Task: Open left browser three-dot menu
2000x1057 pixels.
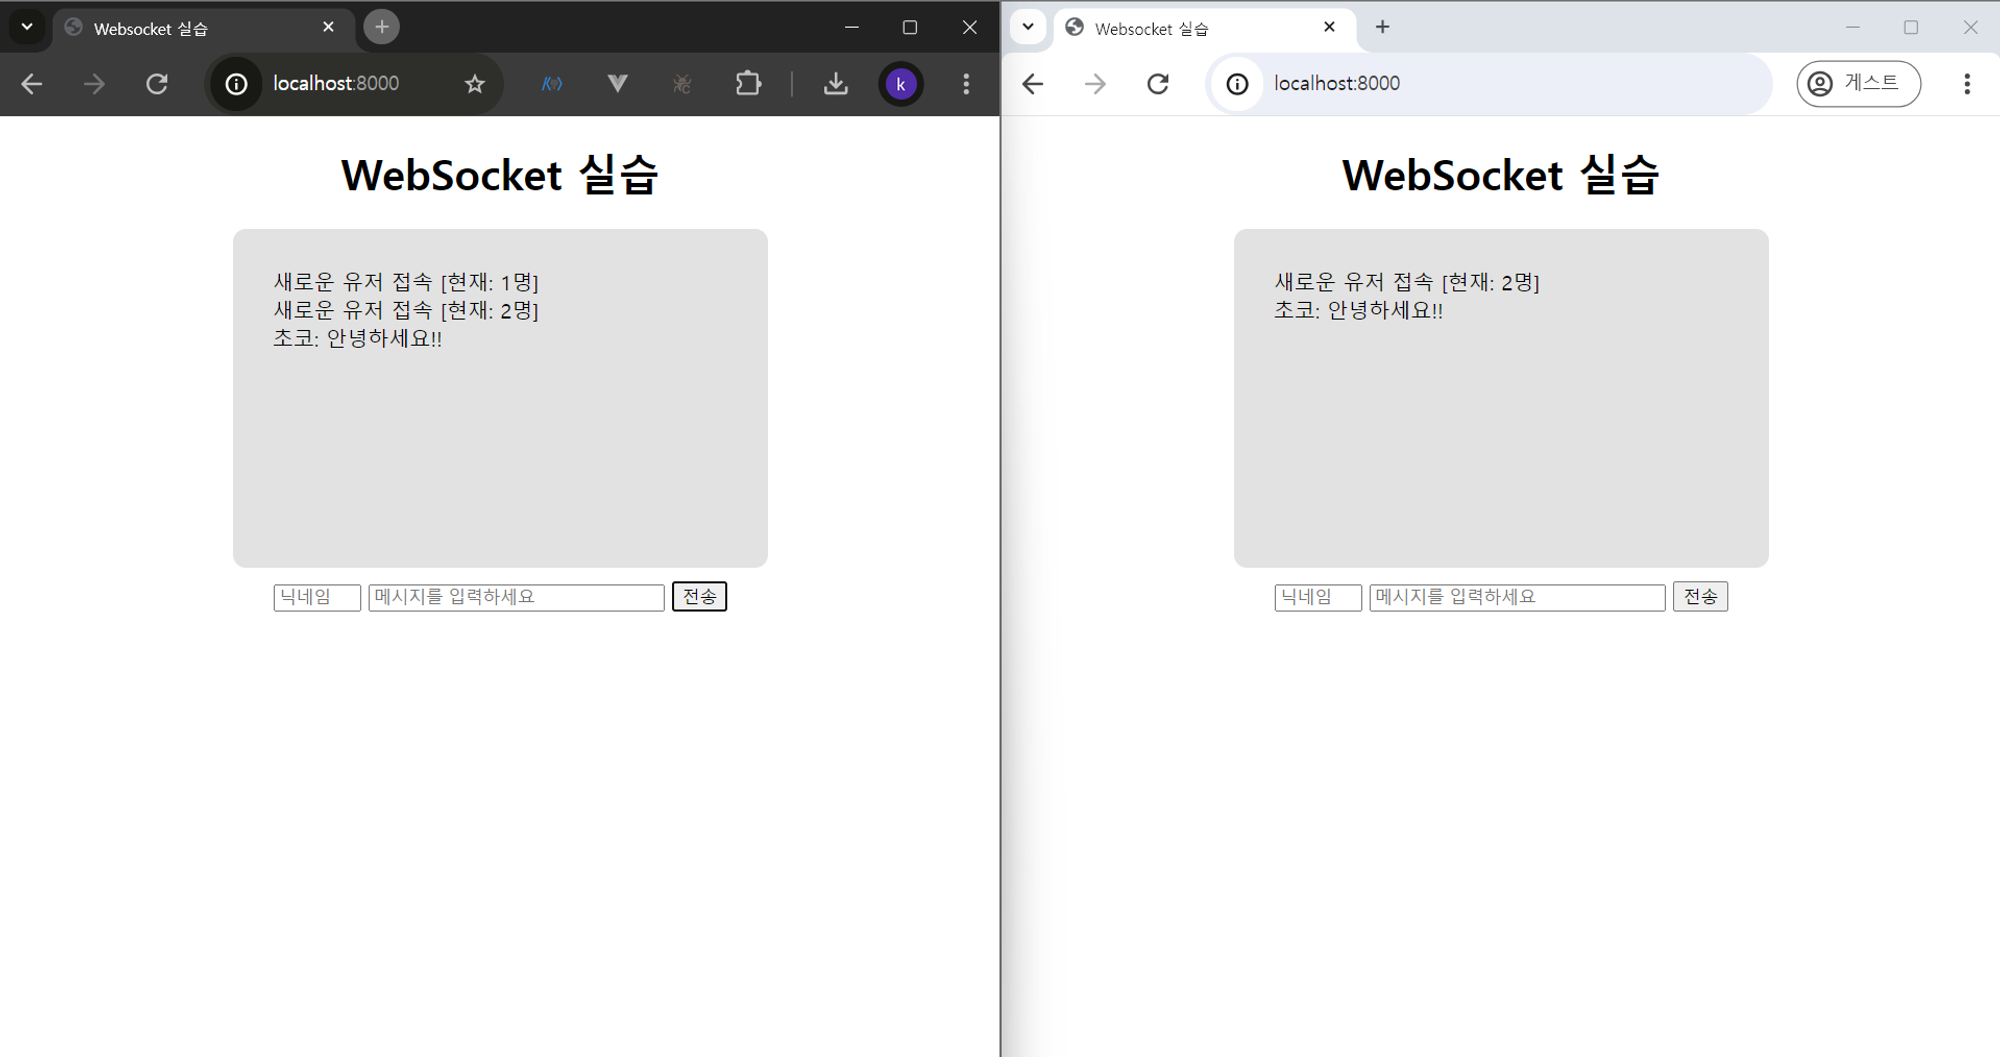Action: point(966,84)
